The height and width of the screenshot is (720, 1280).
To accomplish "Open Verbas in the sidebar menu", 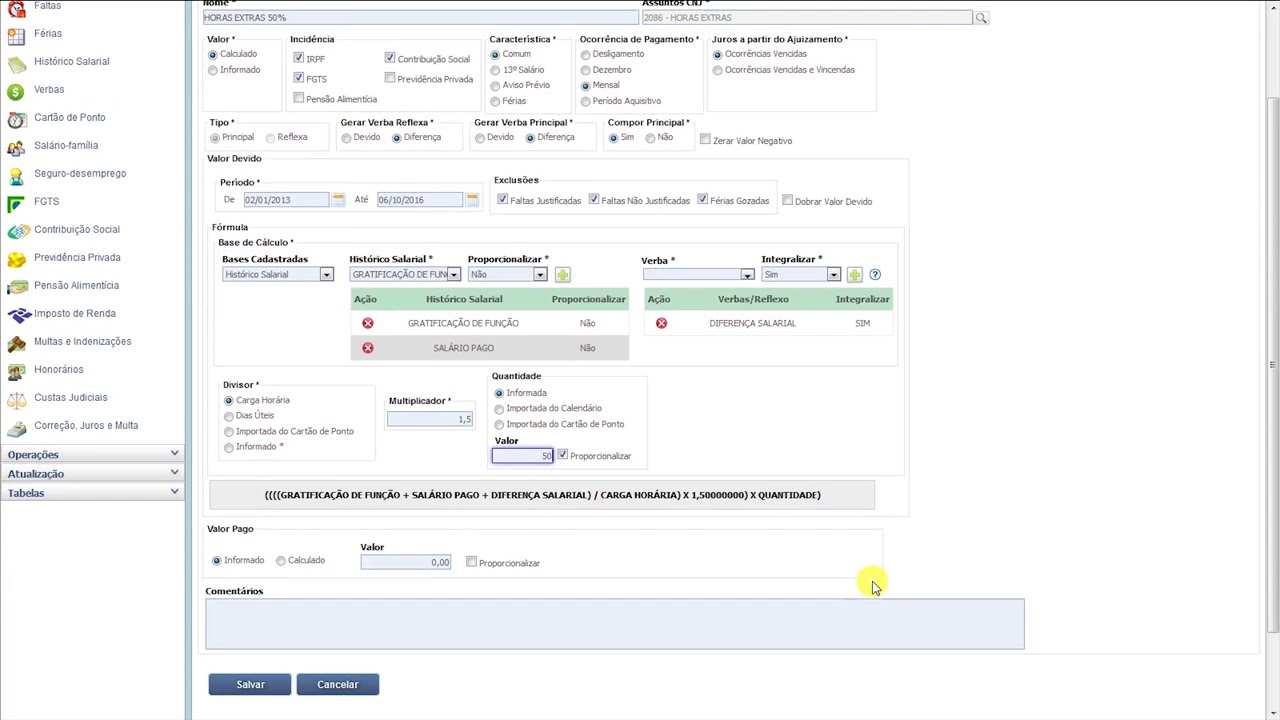I will [49, 90].
